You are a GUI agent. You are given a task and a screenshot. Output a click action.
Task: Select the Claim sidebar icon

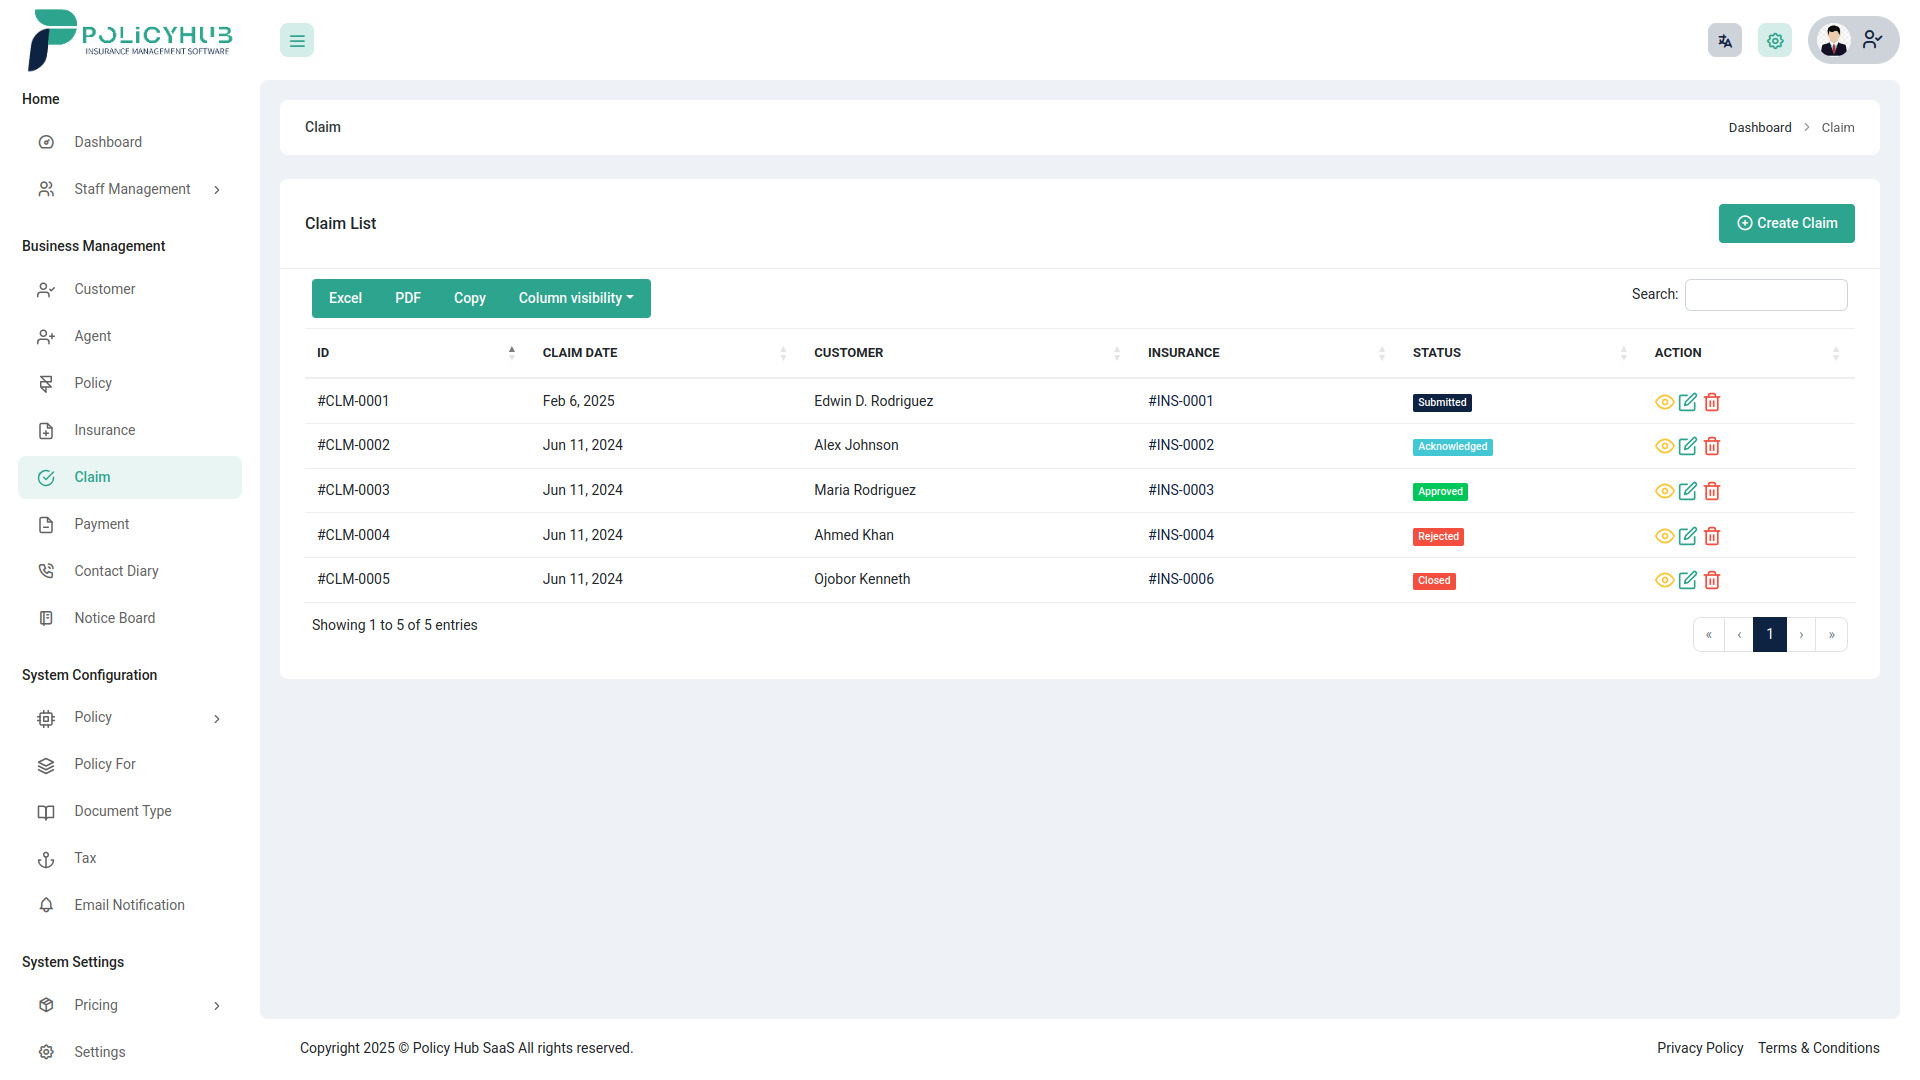pos(46,478)
